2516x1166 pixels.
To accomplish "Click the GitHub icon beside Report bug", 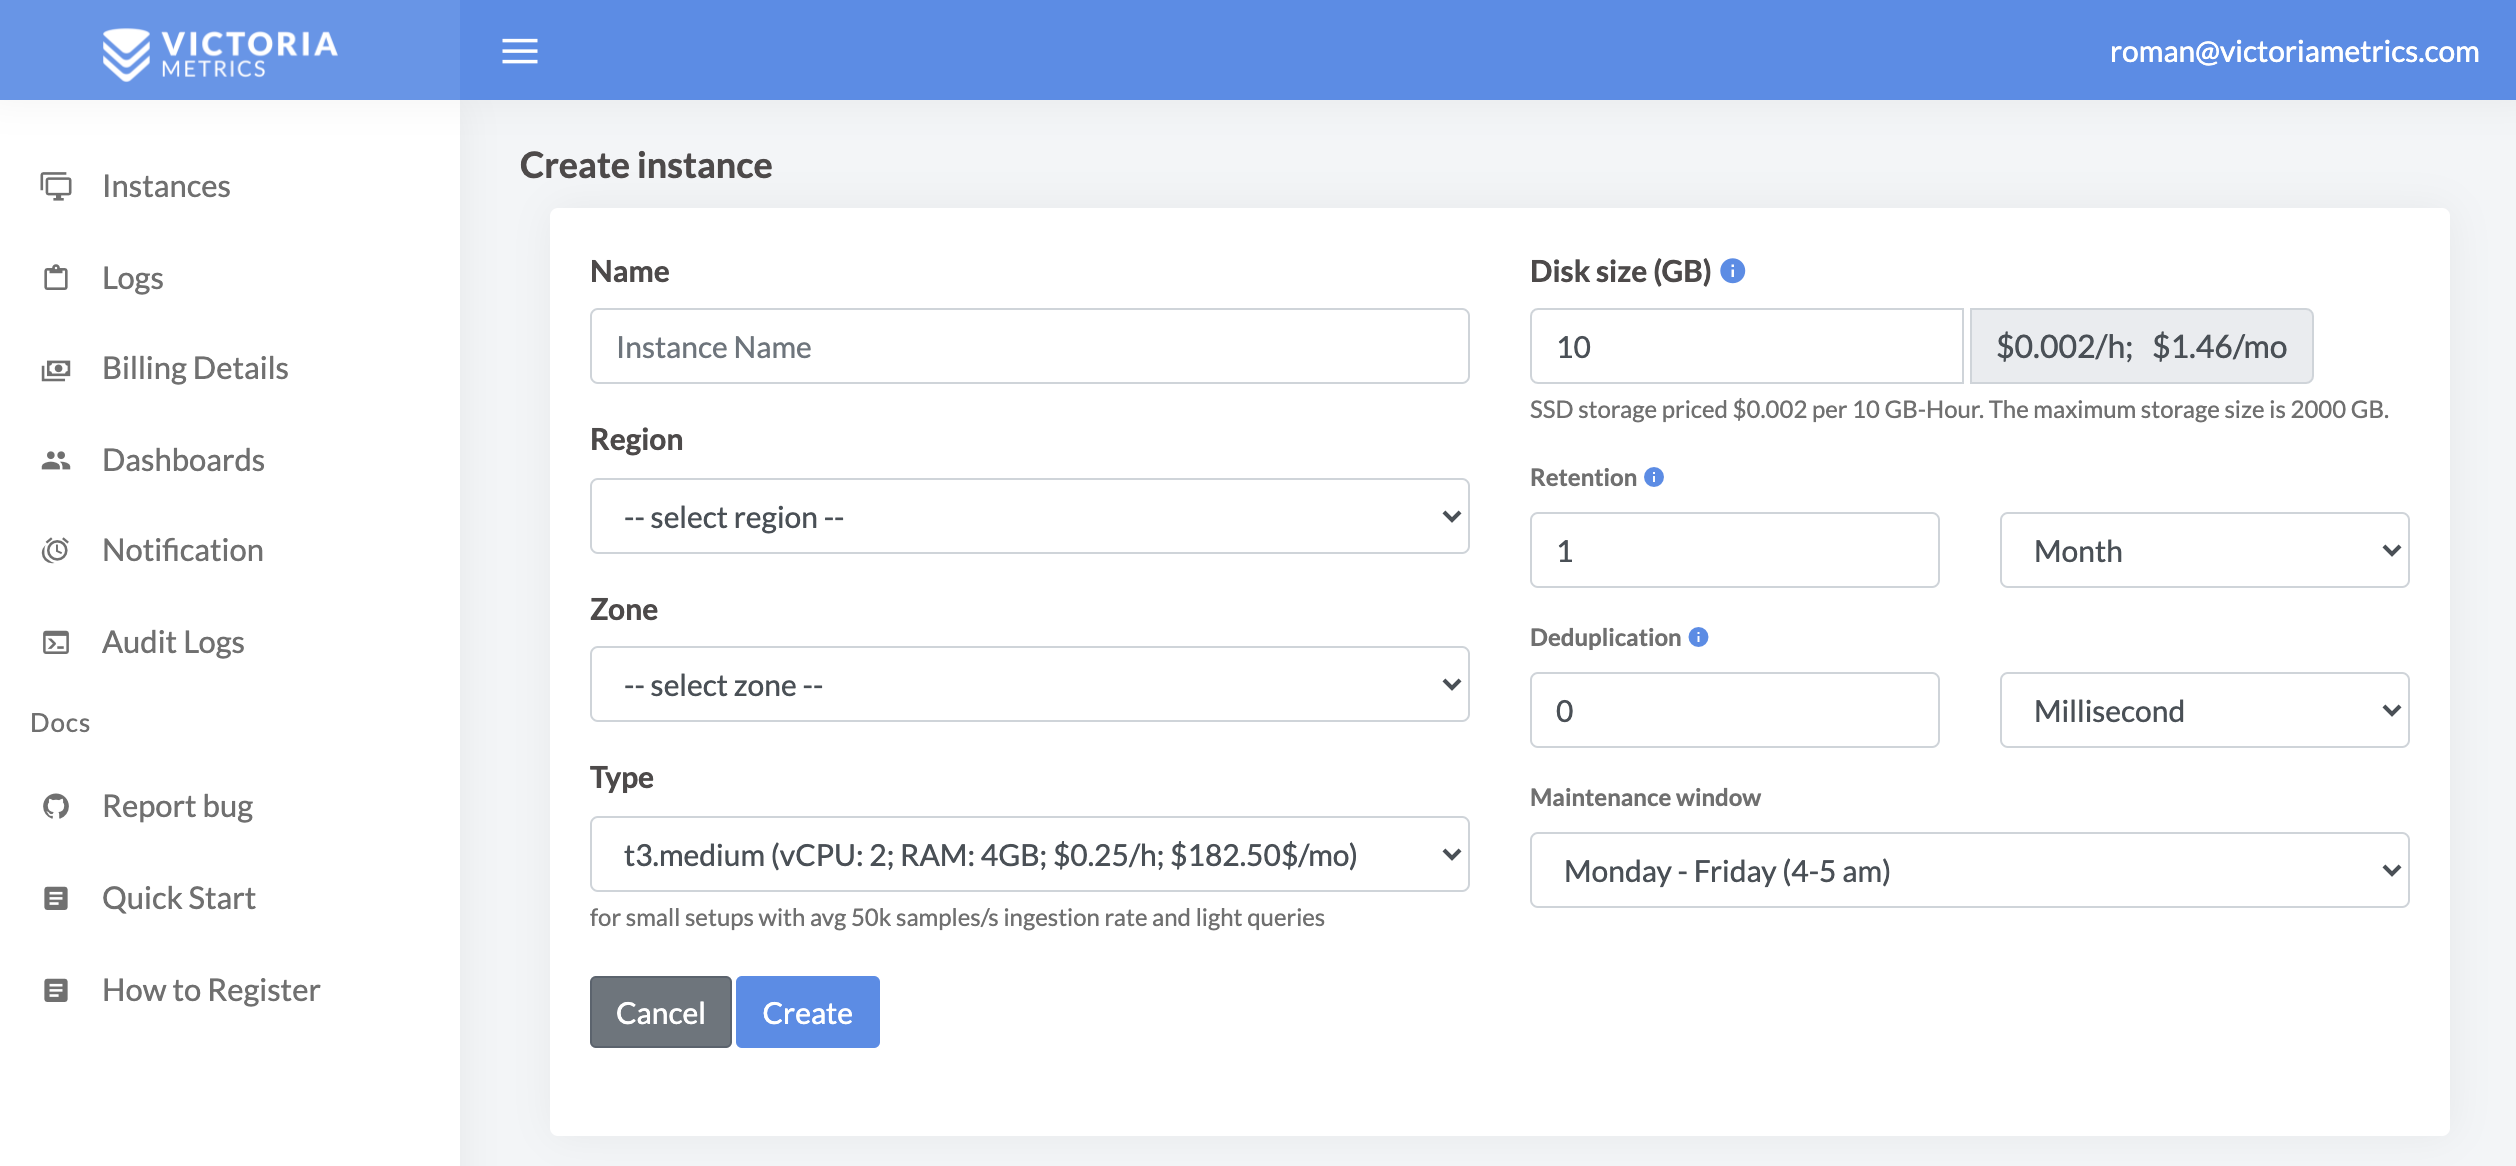I will point(56,806).
